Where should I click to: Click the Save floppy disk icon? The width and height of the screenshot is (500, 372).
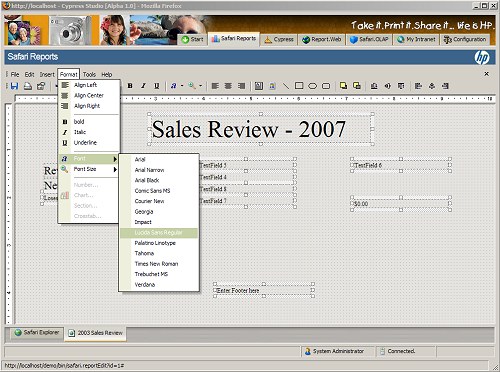pos(14,86)
